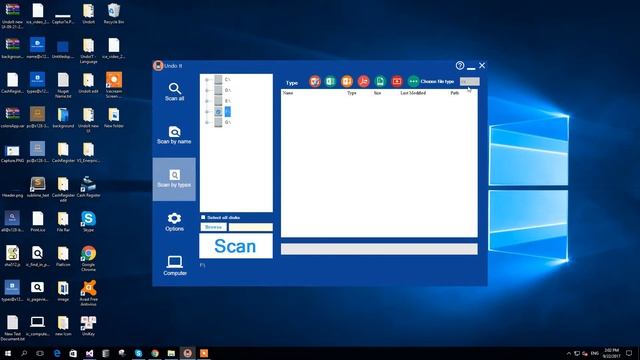Open the Scan all mode
Viewport: 640px width, 360px height.
(174, 92)
